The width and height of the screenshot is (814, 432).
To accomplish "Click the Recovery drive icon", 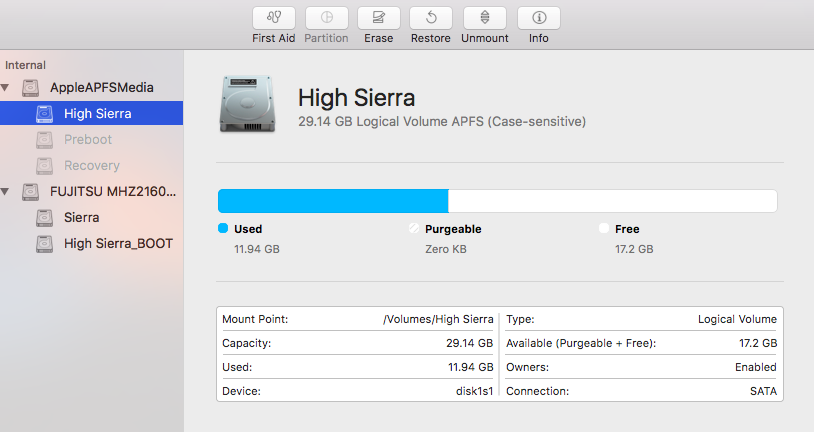I will (x=44, y=166).
